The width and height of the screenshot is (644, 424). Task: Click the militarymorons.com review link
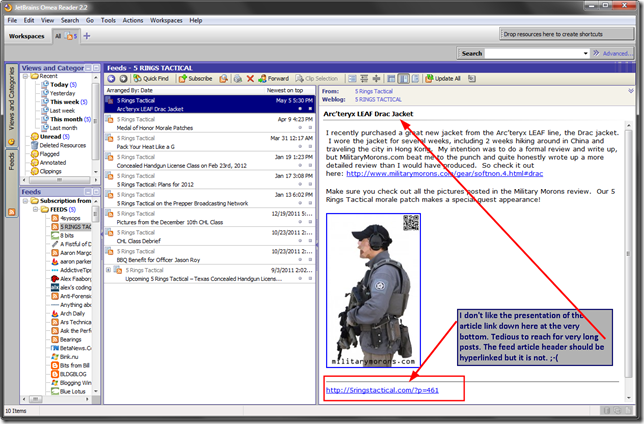[444, 174]
